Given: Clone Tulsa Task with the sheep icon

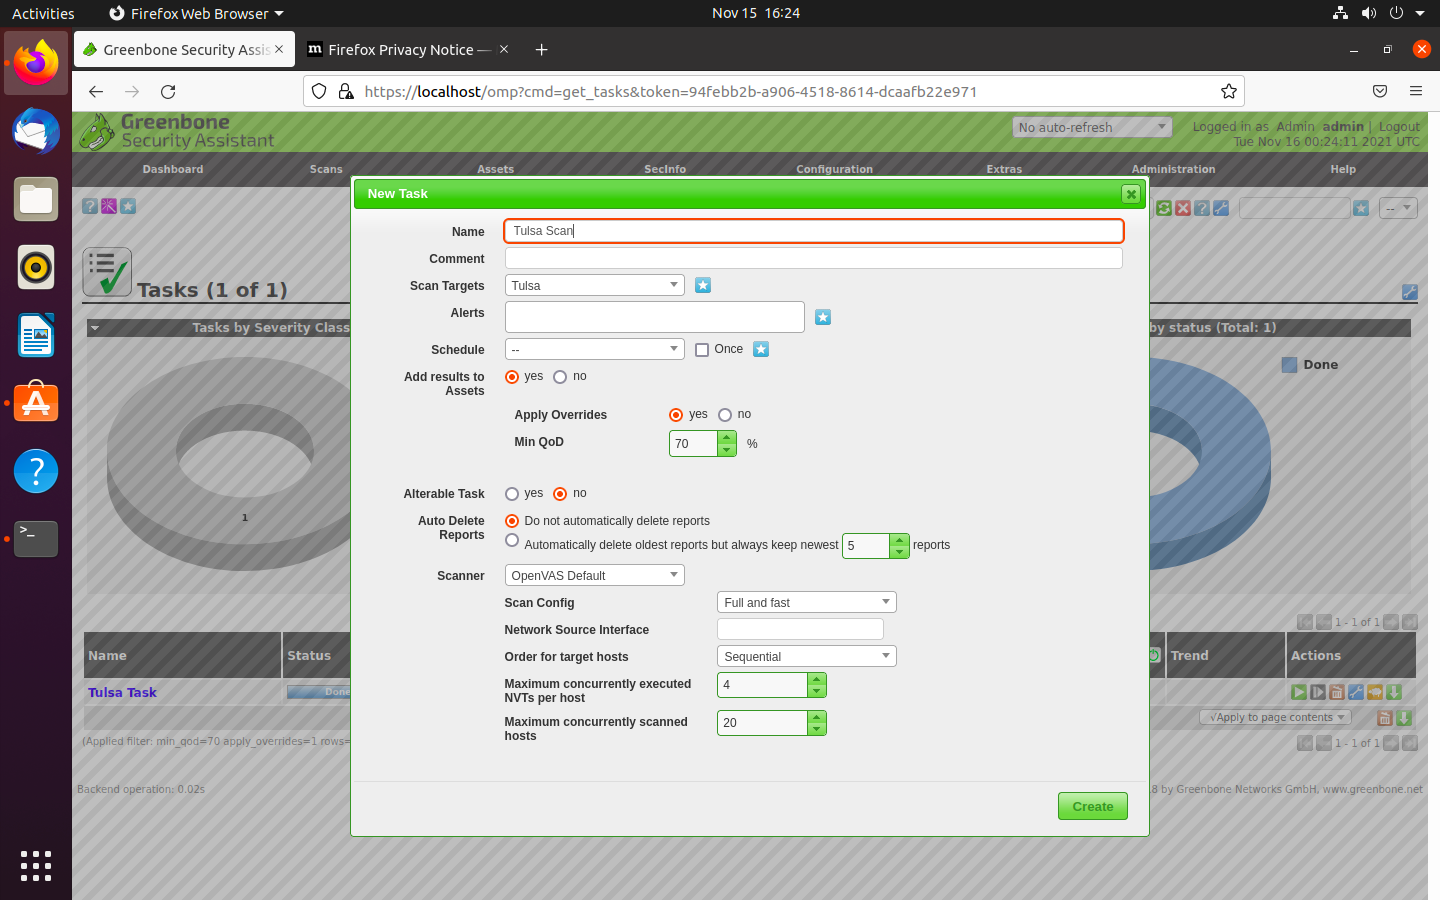Looking at the screenshot, I should click(1375, 692).
